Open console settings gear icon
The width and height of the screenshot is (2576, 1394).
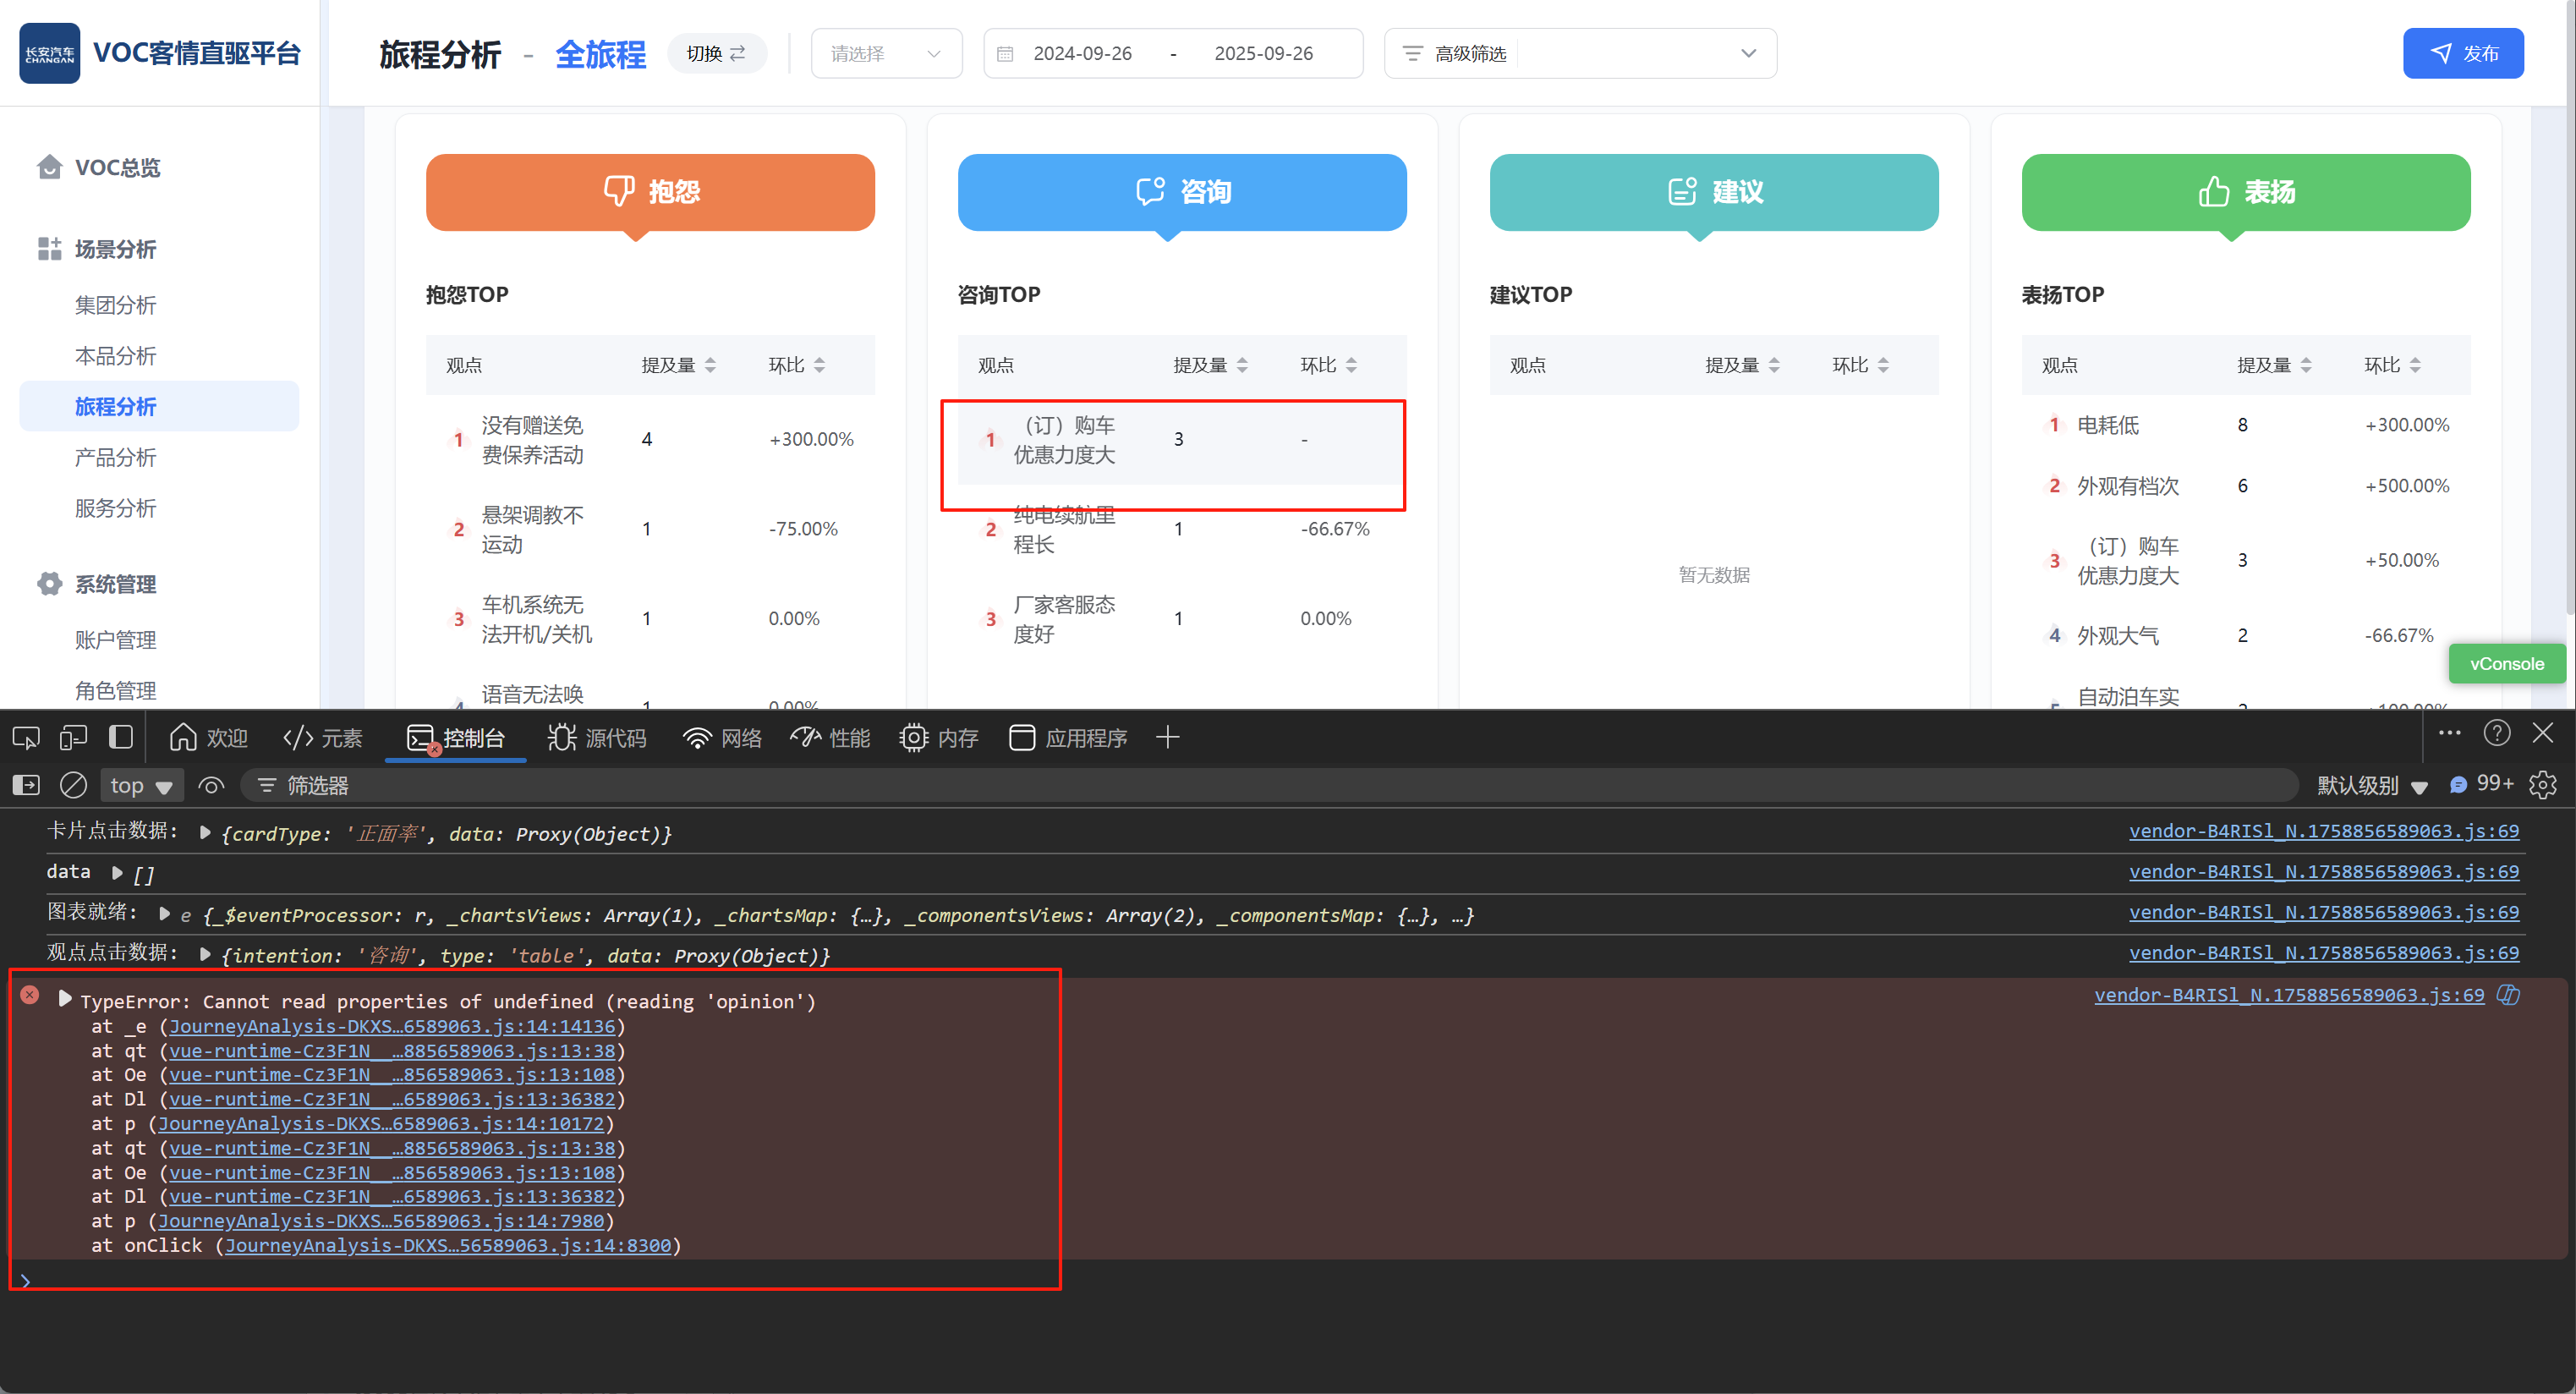(x=2542, y=785)
